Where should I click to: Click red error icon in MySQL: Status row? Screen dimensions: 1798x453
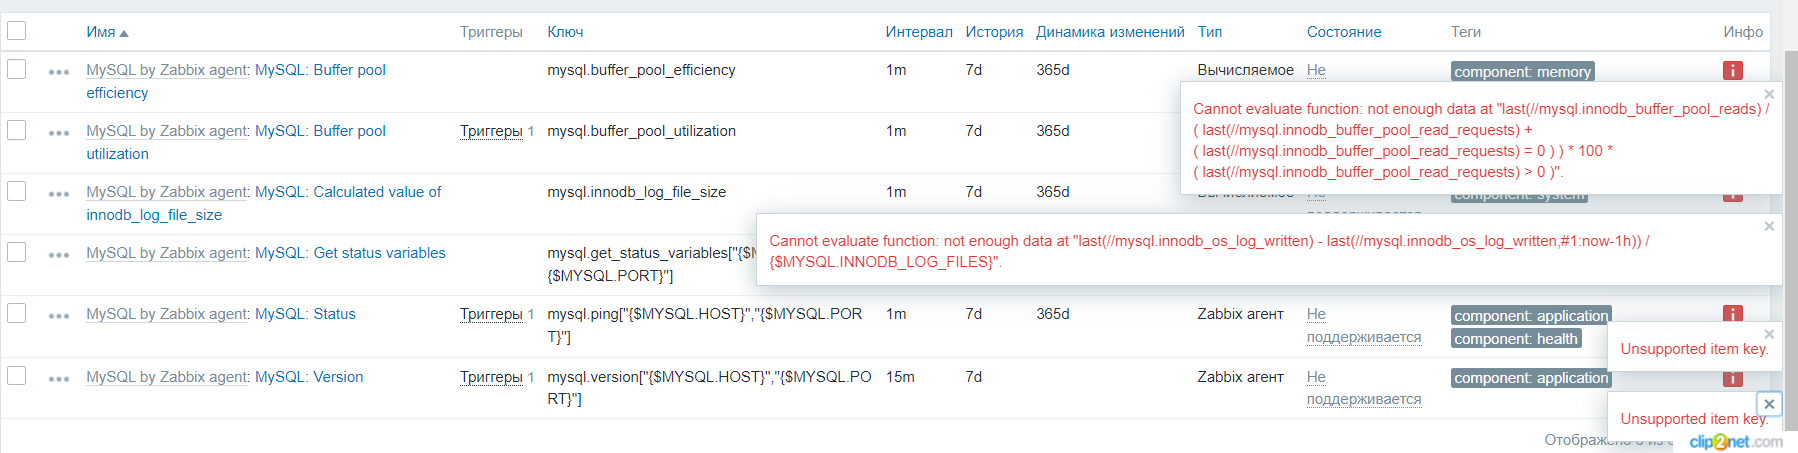click(1733, 312)
